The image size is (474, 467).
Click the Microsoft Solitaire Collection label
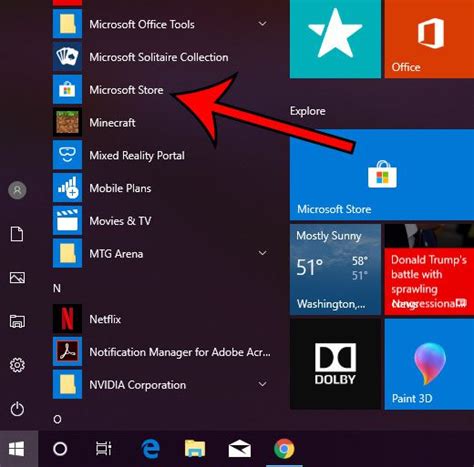(x=159, y=57)
